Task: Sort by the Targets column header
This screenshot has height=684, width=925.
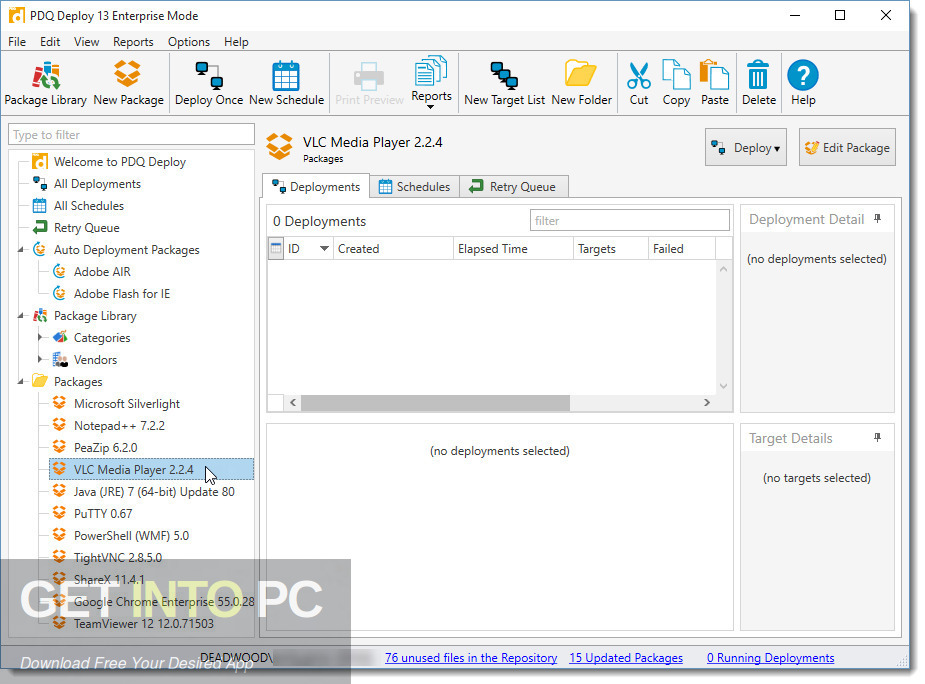Action: point(610,249)
